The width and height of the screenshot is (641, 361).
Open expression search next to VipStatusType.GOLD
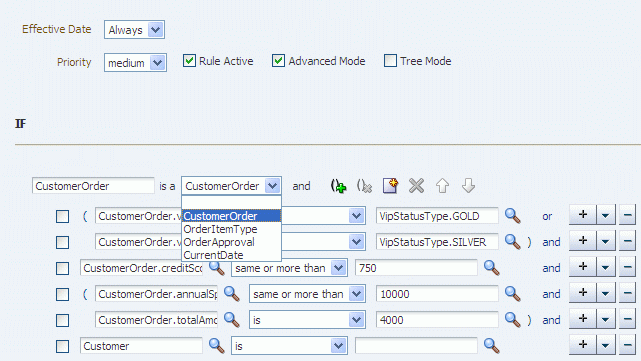click(513, 216)
